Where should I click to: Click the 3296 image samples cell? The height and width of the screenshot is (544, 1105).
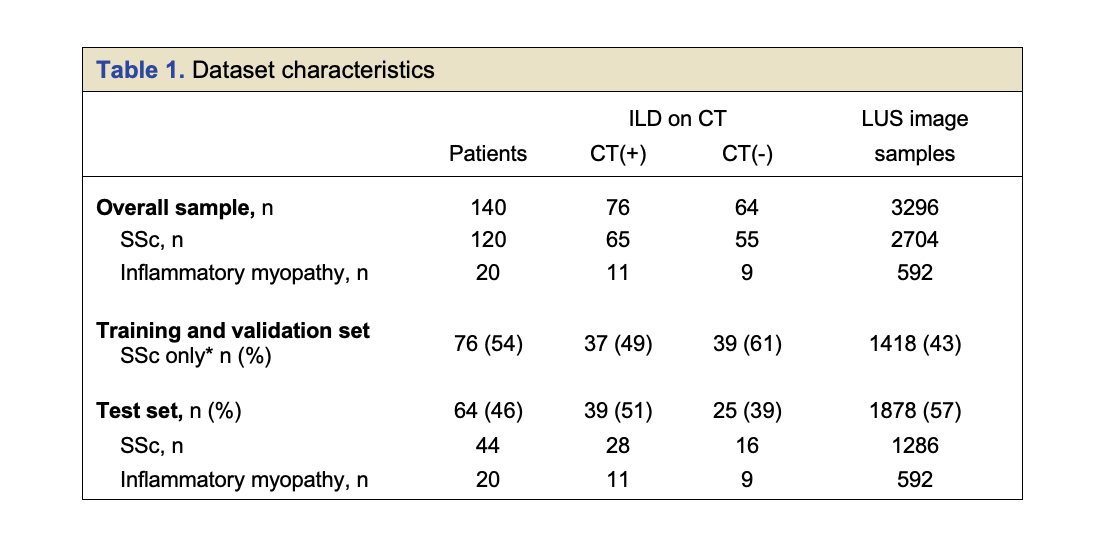point(914,208)
